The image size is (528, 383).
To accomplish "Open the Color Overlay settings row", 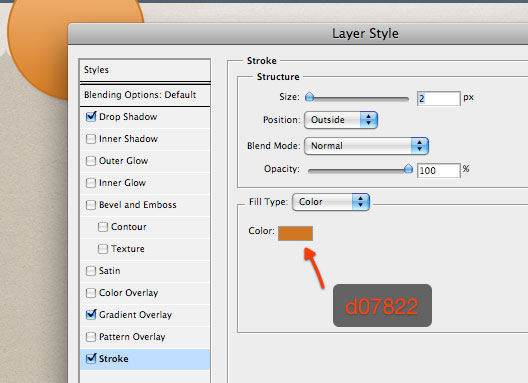I will pos(145,293).
